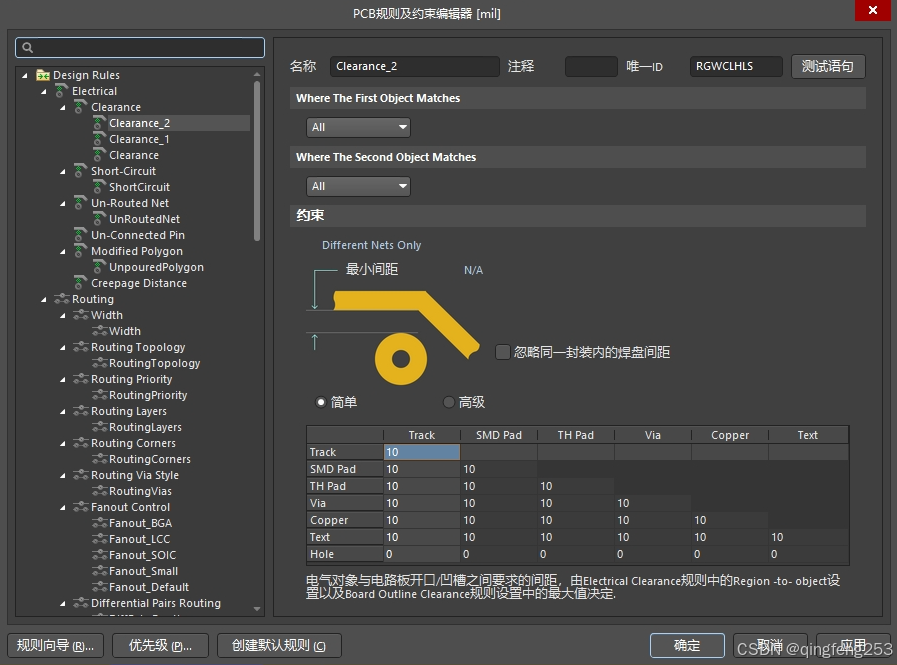Click the N/A minimum clearance value
897x665 pixels.
[473, 270]
